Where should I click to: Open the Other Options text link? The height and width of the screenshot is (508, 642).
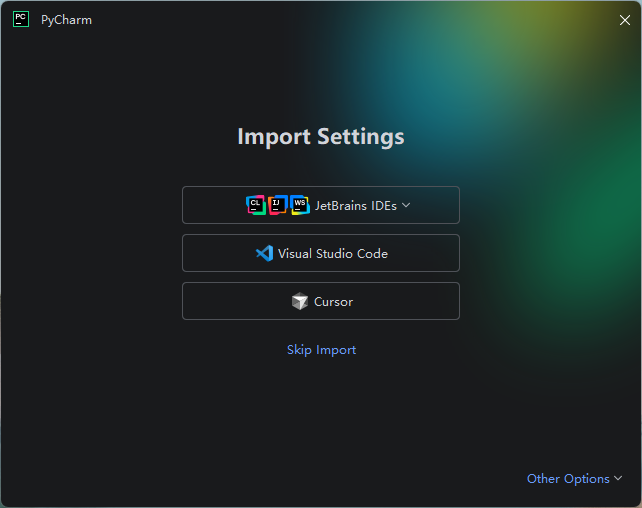567,479
